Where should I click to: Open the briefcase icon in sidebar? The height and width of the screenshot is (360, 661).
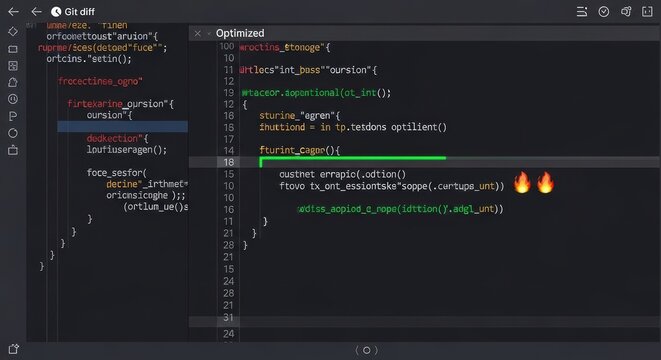[x=13, y=150]
